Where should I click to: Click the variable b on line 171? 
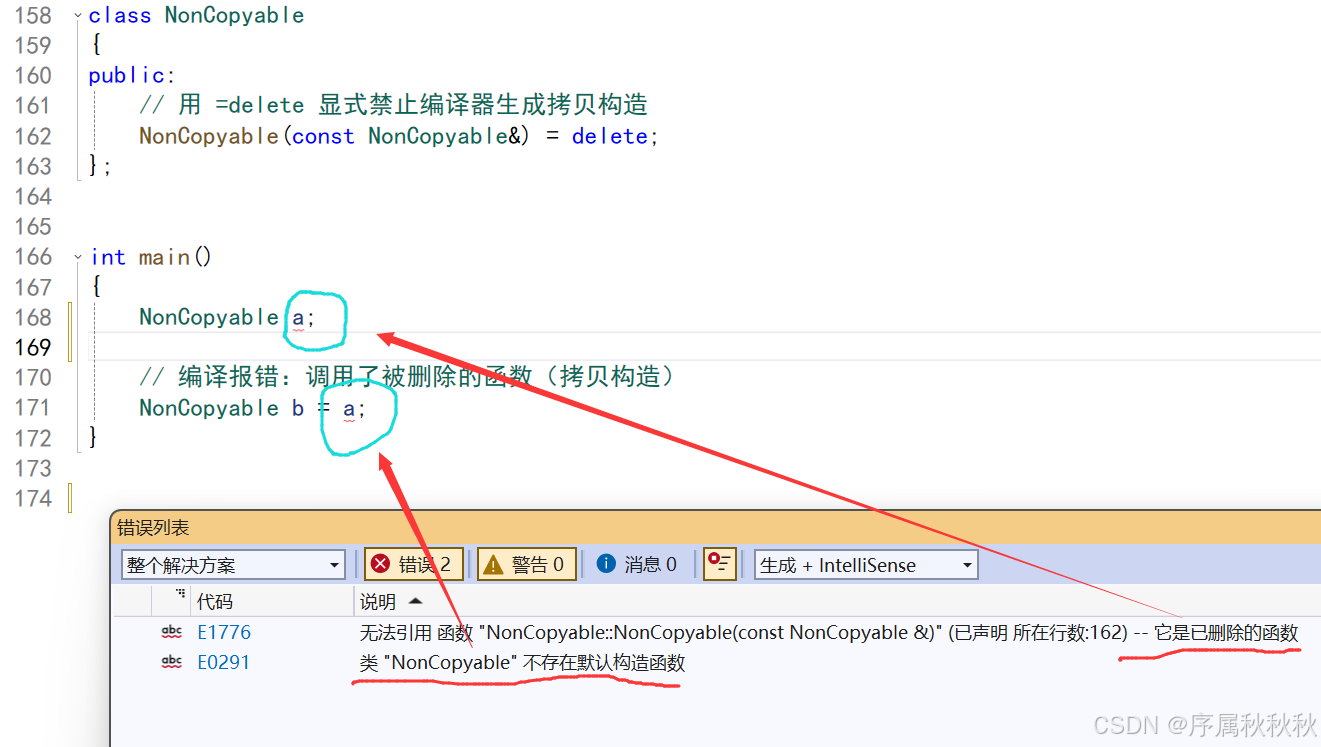point(298,408)
